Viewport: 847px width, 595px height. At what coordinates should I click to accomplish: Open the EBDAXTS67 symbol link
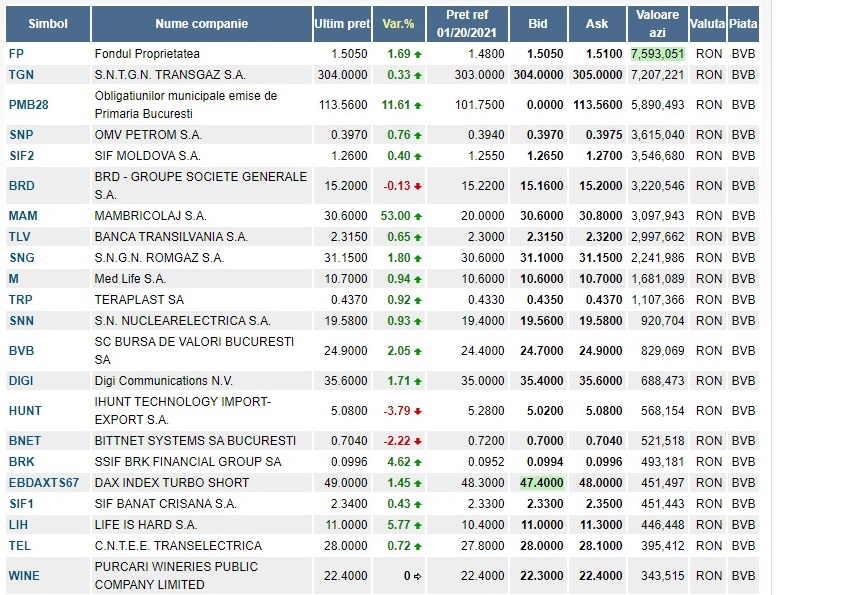coord(44,483)
